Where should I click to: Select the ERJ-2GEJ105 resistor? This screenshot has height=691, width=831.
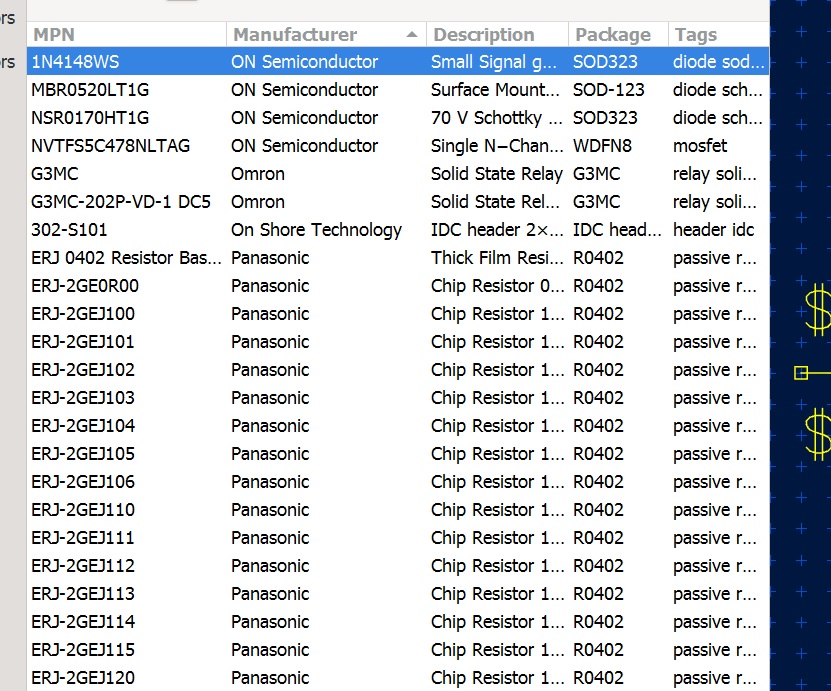(398, 454)
